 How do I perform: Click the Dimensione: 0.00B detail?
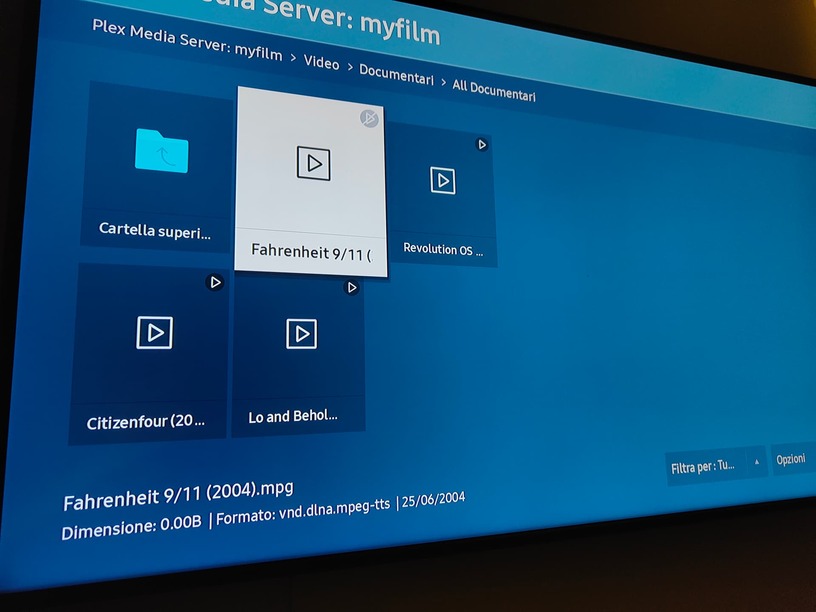pos(131,528)
